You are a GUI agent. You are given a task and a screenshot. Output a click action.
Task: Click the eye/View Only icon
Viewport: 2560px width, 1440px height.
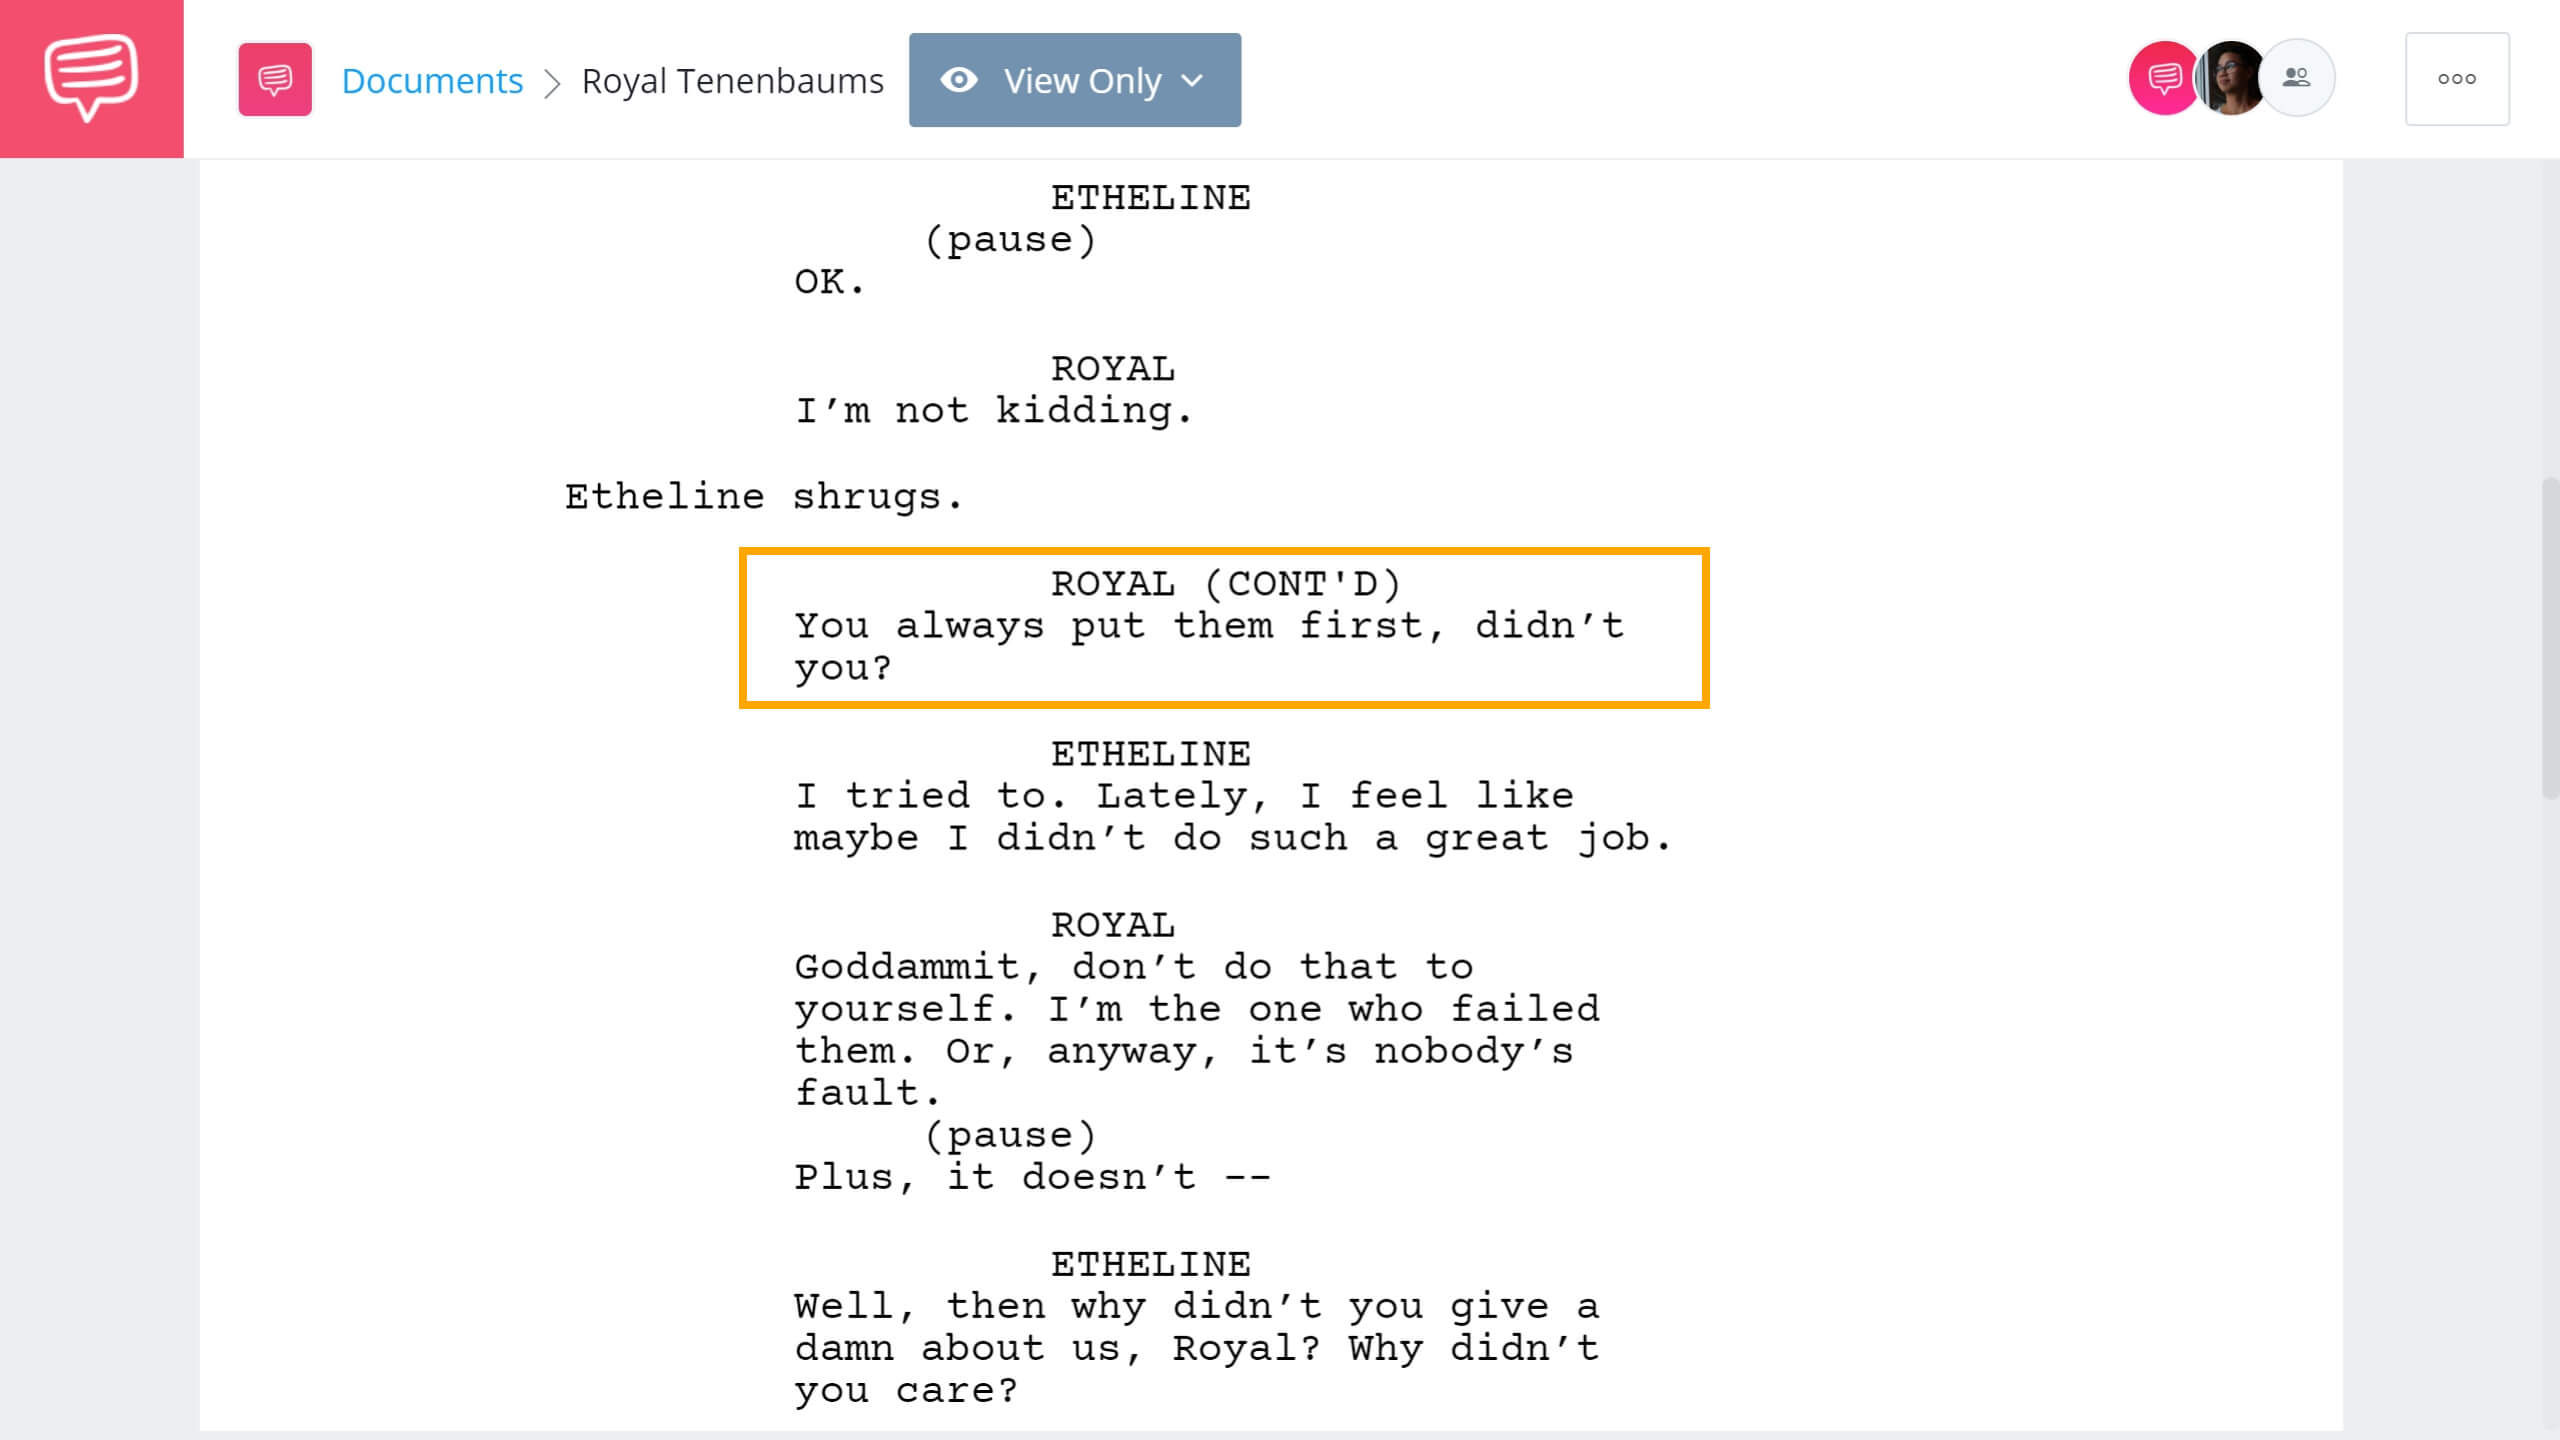pos(958,79)
